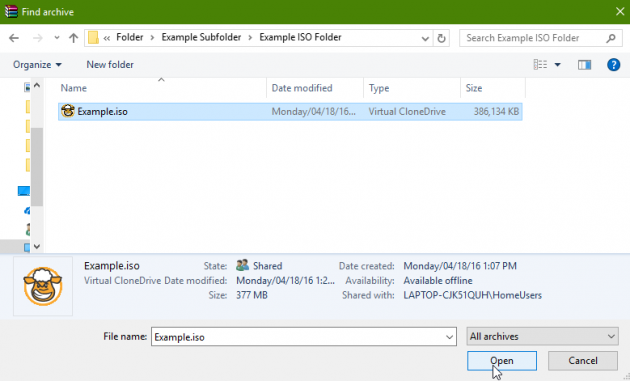Go back with the left arrow button

14,38
